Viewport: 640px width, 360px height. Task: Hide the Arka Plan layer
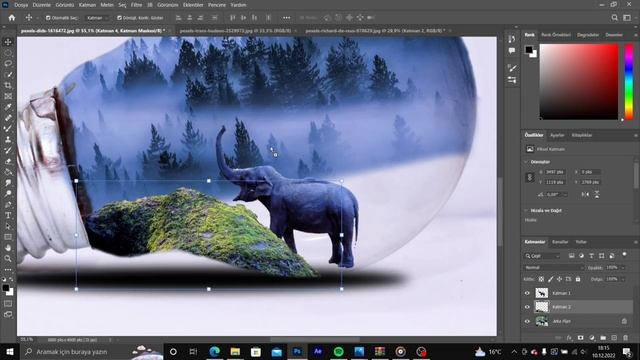tap(527, 321)
